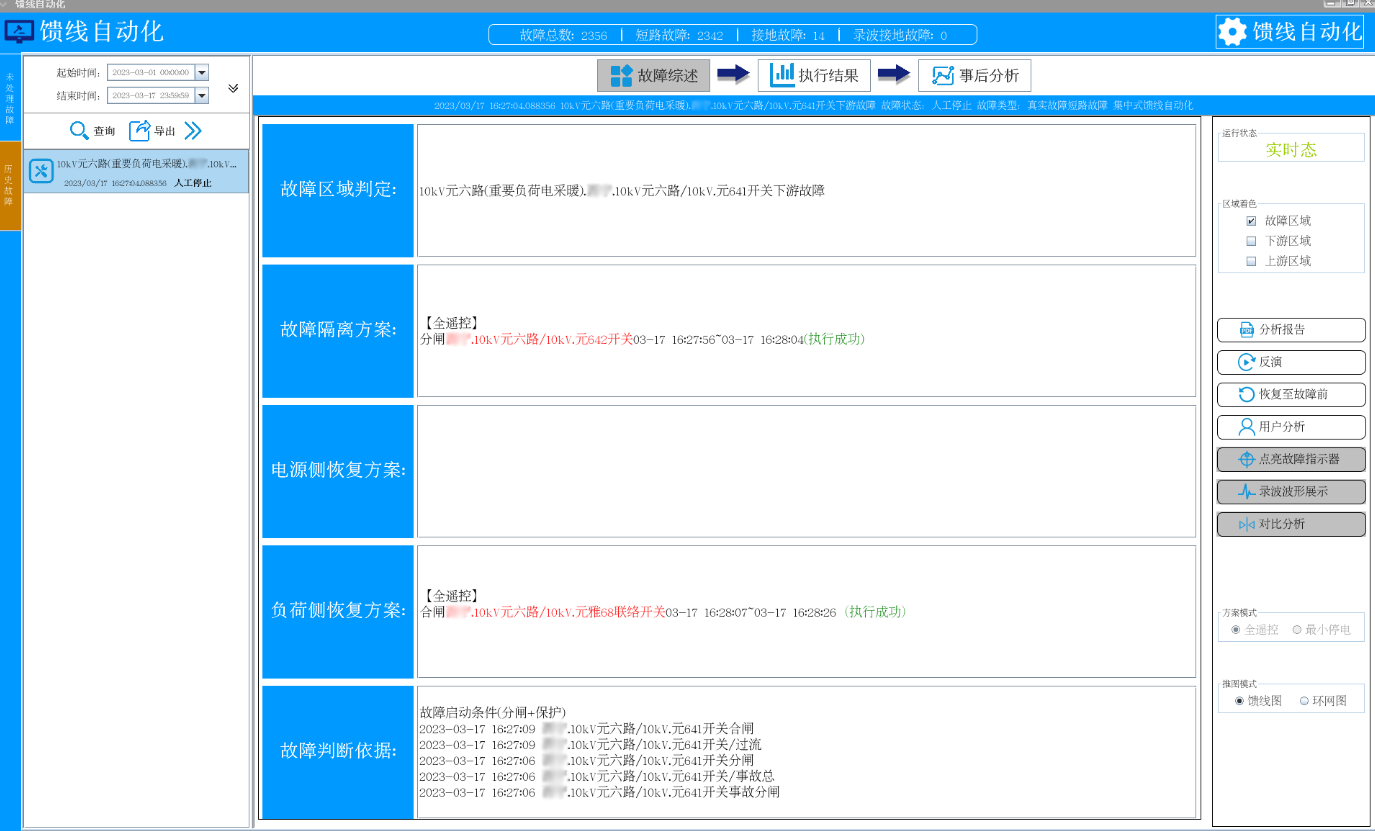This screenshot has height=831, width=1375.
Task: Open the 历史故障 side tab
Action: click(9, 185)
